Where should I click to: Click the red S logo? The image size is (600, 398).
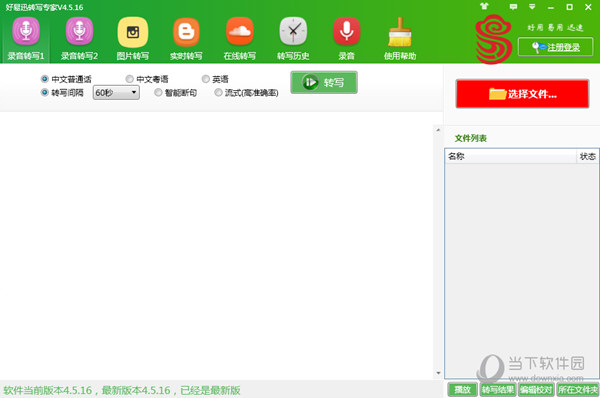pyautogui.click(x=494, y=39)
